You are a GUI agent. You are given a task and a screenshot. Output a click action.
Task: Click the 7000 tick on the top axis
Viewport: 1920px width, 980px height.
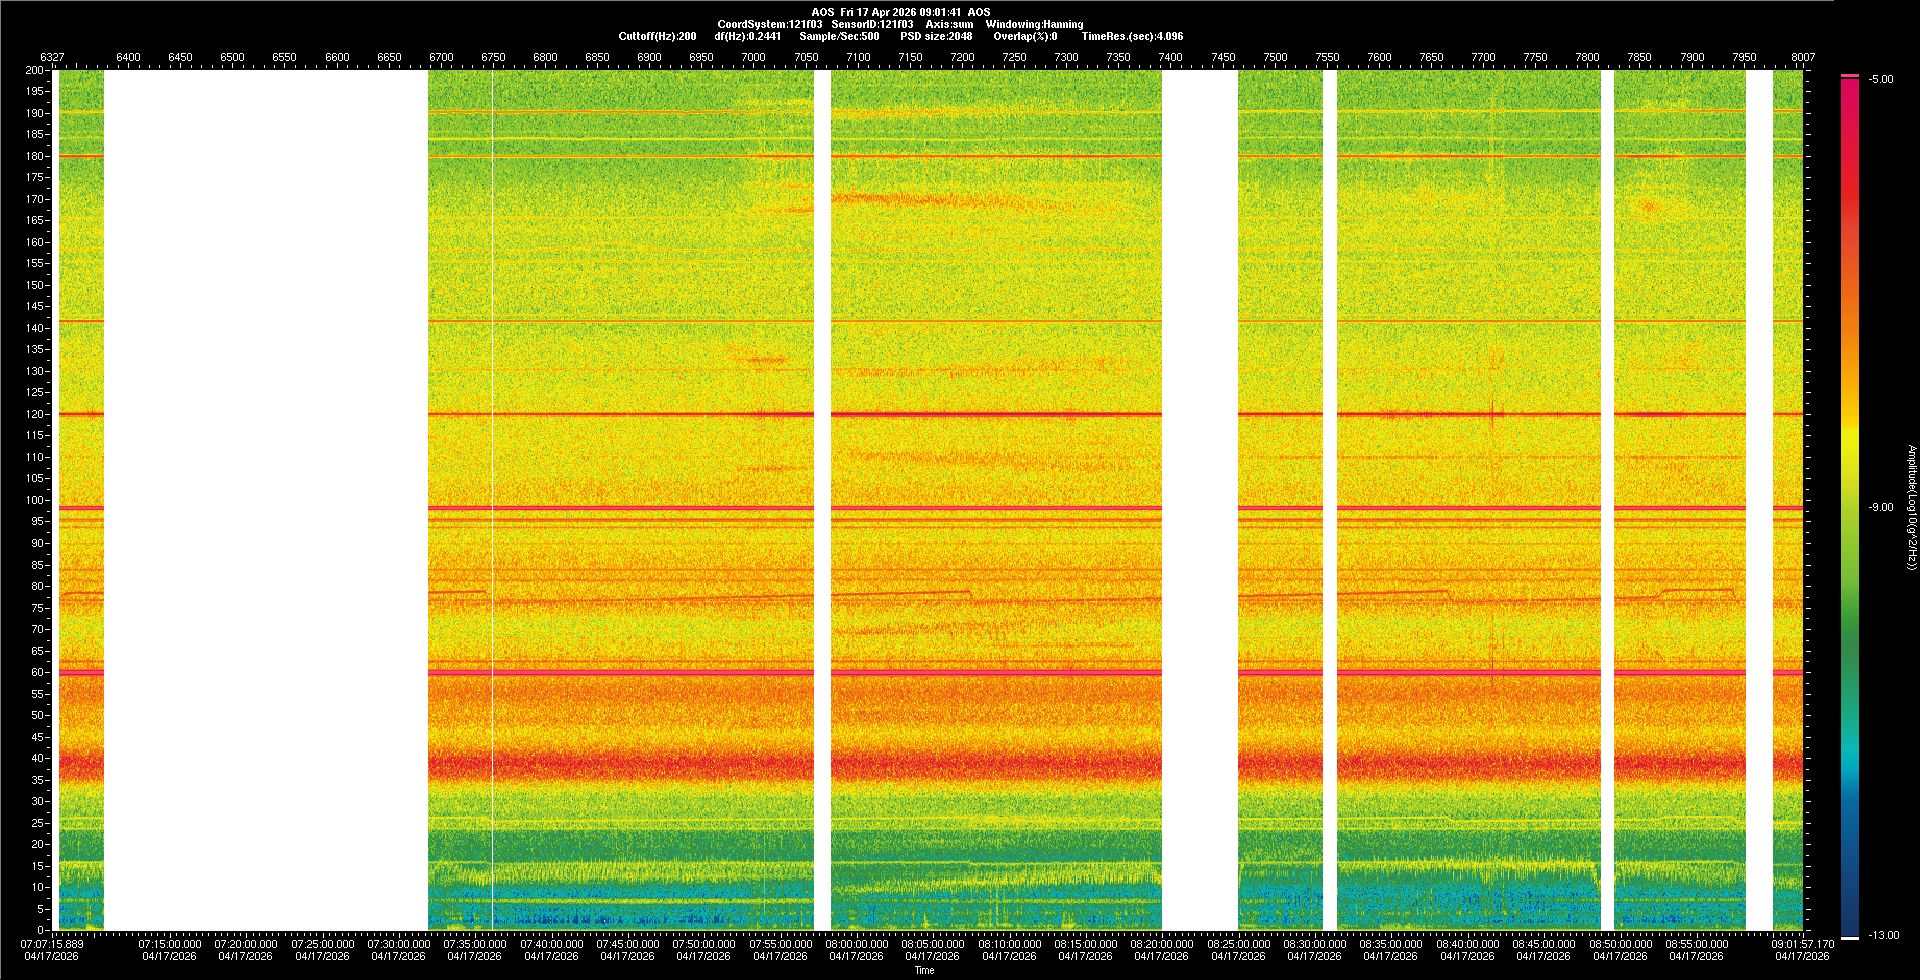753,57
